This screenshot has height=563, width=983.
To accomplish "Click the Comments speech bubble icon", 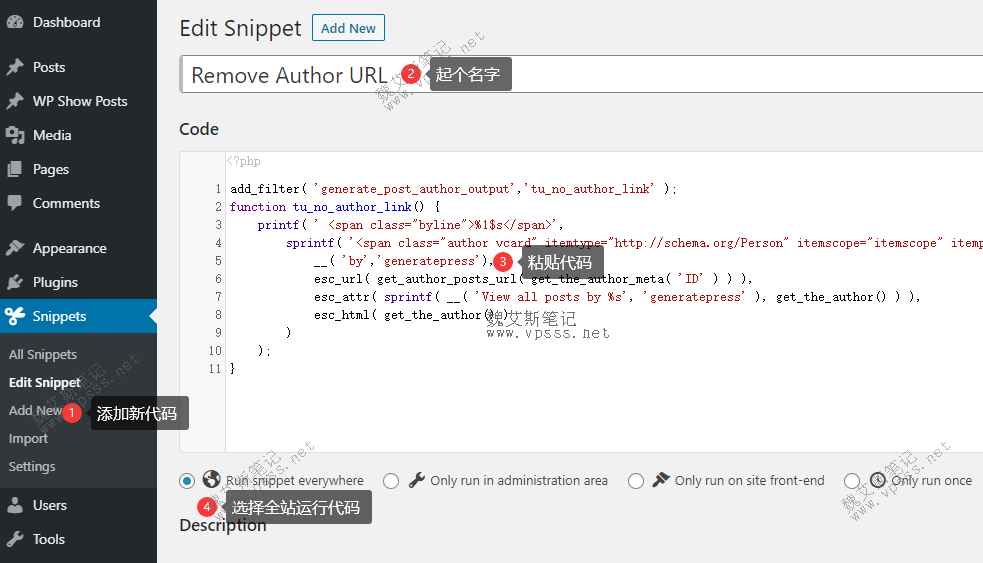I will tap(15, 203).
